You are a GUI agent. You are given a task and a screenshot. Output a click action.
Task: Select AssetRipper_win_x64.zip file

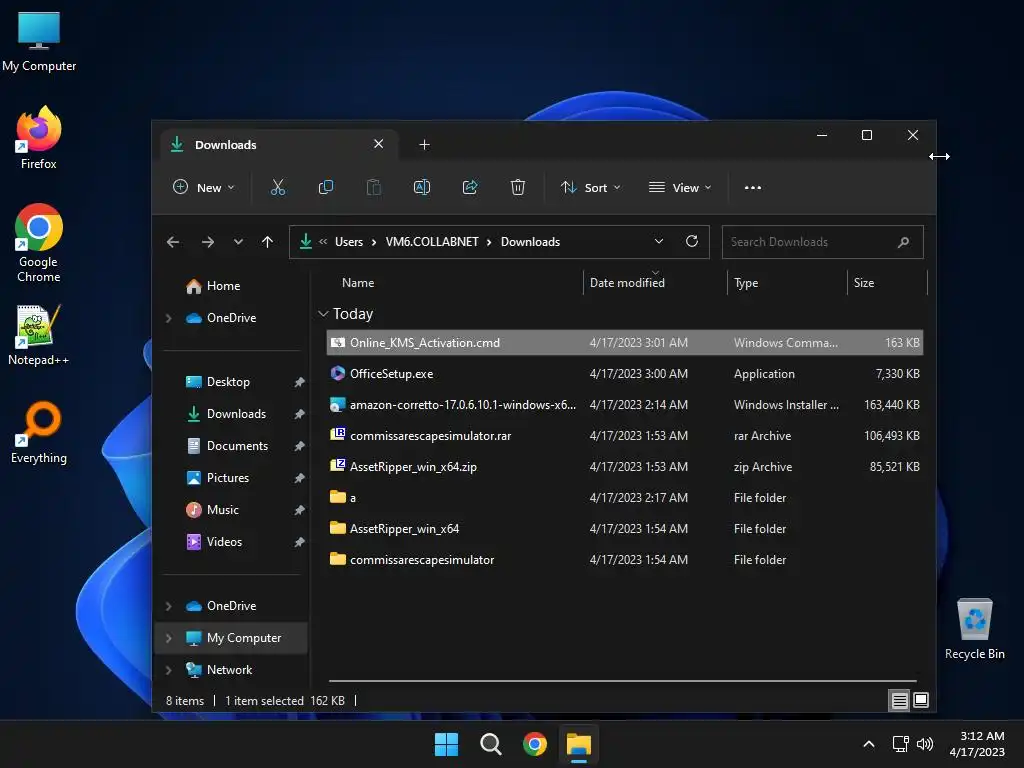click(x=625, y=467)
